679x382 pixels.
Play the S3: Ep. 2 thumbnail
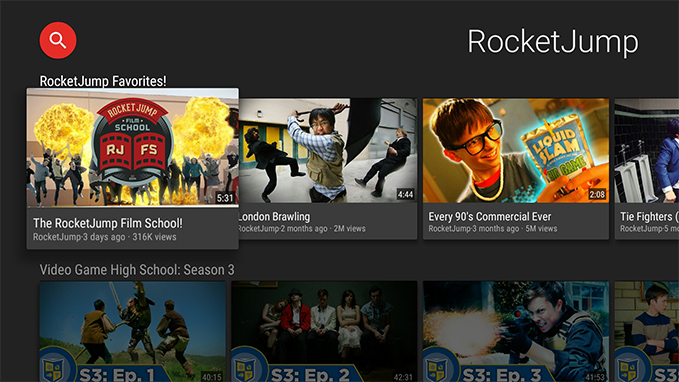(324, 332)
